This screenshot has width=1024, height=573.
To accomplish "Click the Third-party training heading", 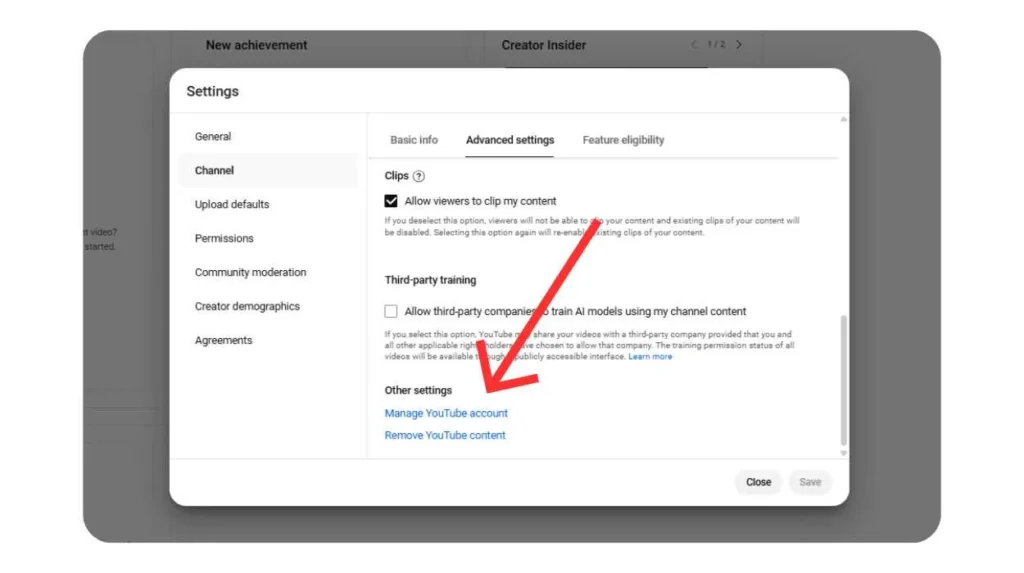I will [x=430, y=280].
